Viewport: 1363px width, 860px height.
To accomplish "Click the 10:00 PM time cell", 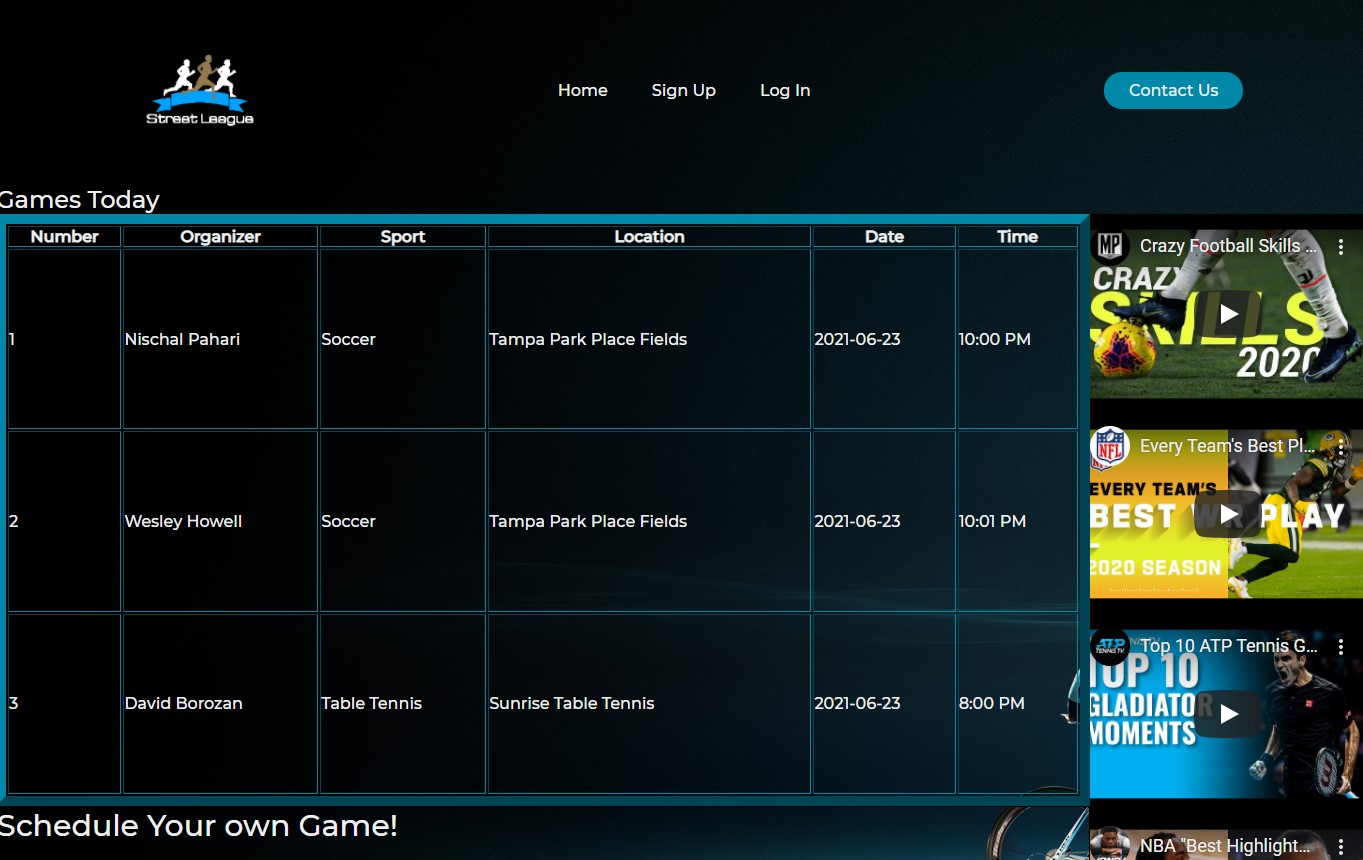I will tap(1017, 339).
